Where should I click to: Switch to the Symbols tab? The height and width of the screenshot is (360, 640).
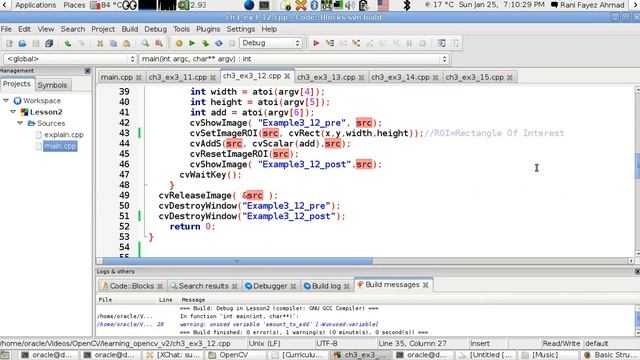[x=52, y=85]
